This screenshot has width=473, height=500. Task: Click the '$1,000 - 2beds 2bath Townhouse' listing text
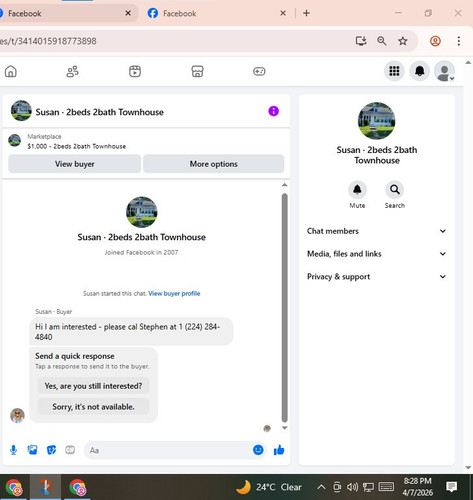(x=77, y=146)
